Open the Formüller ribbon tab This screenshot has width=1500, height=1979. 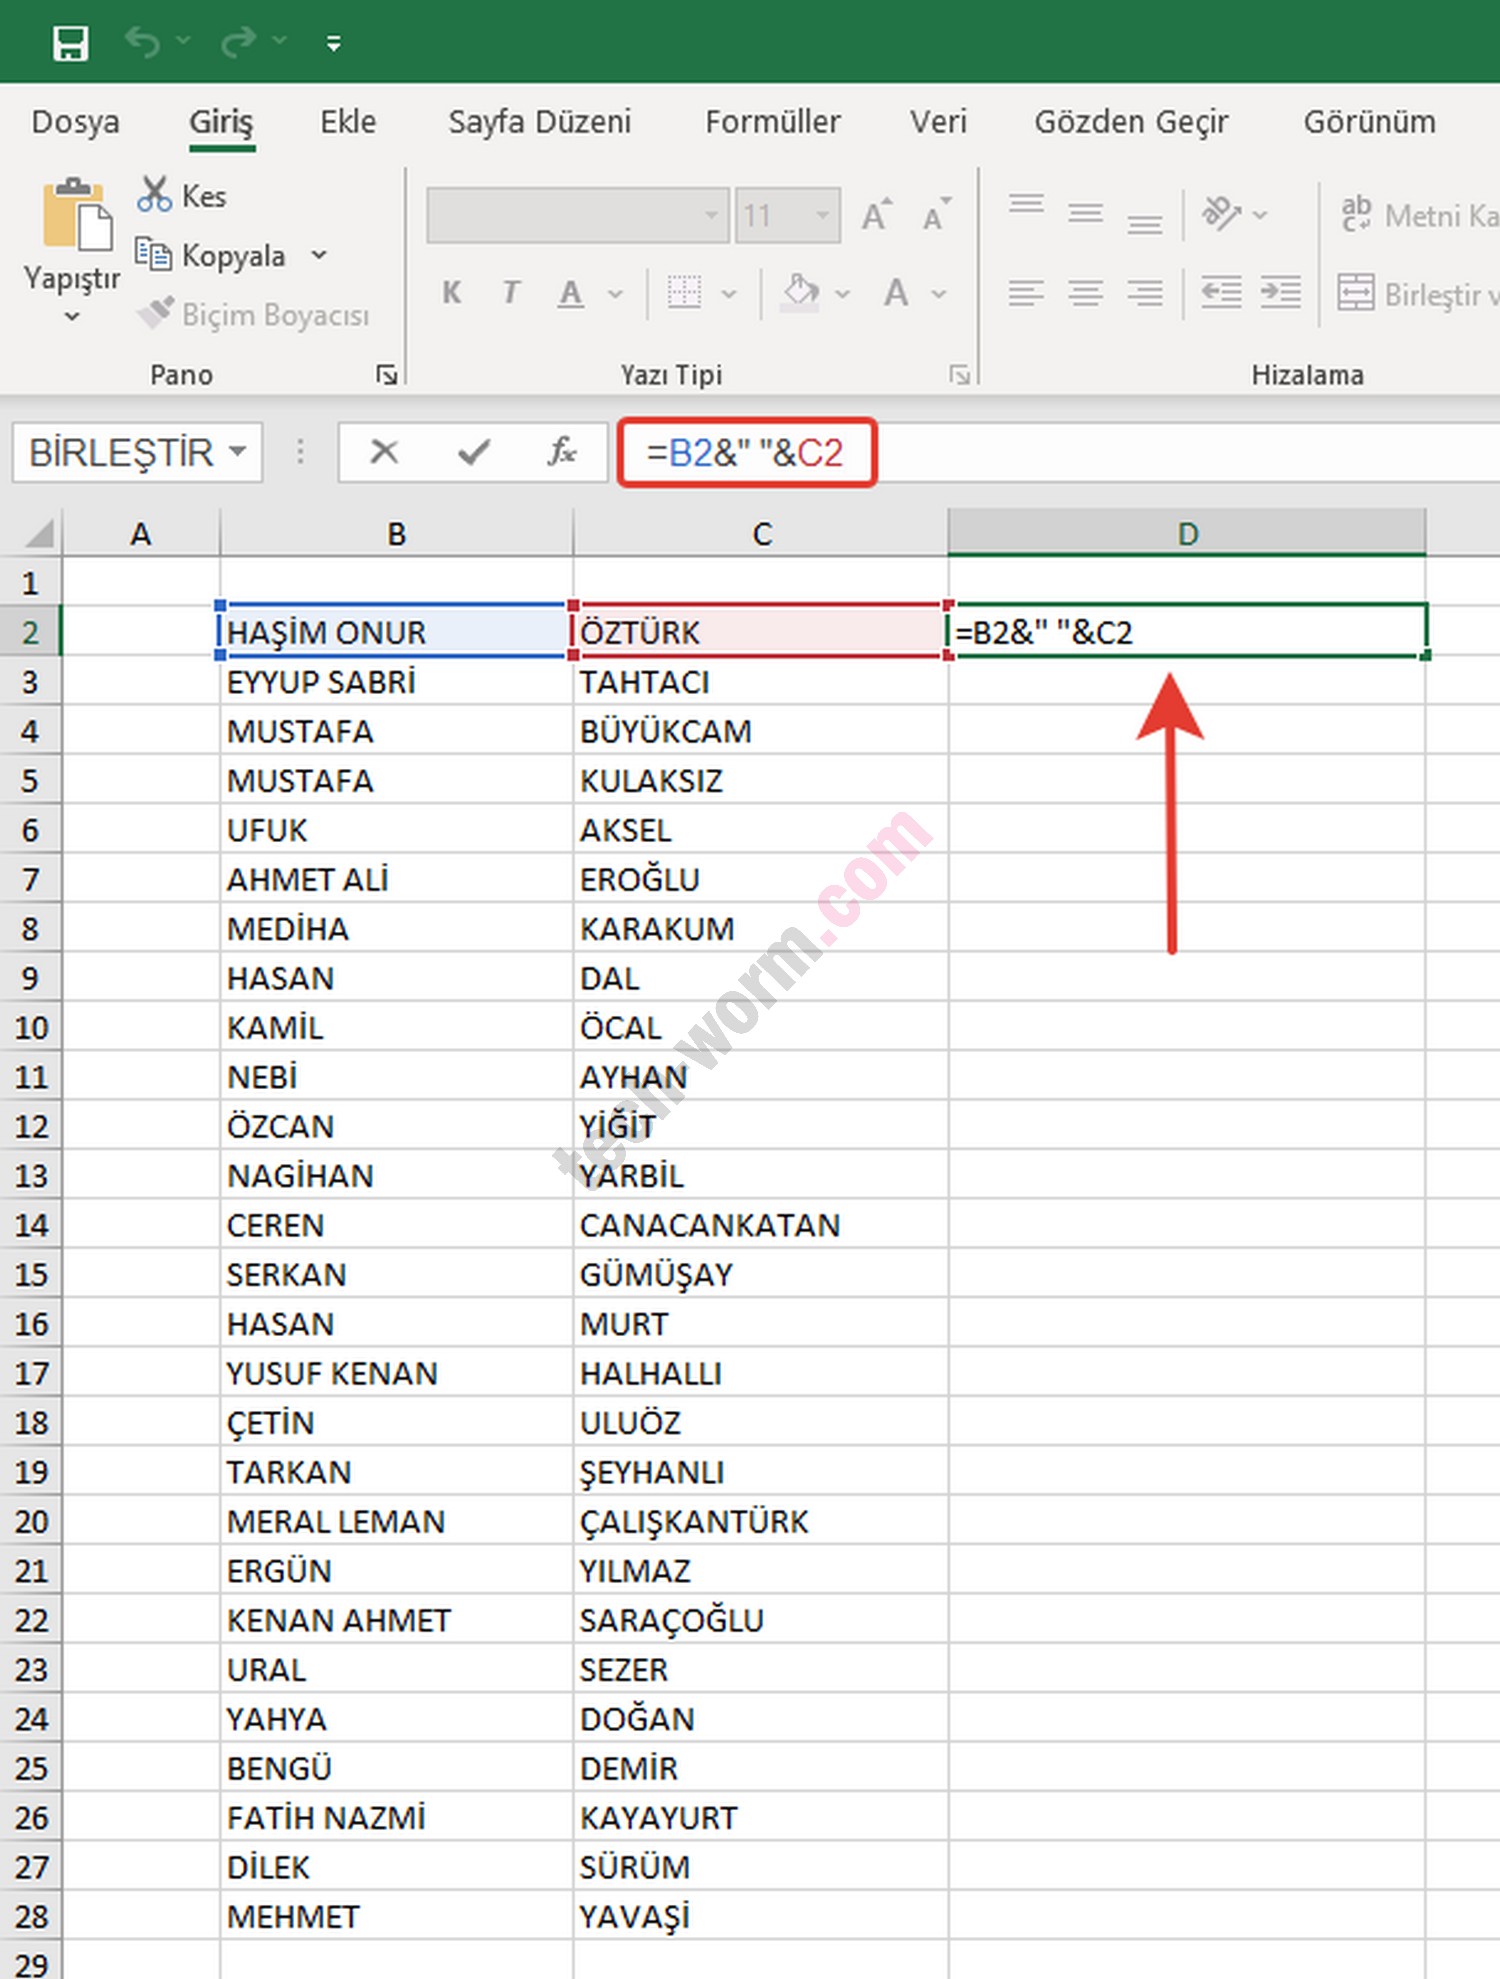(x=772, y=122)
